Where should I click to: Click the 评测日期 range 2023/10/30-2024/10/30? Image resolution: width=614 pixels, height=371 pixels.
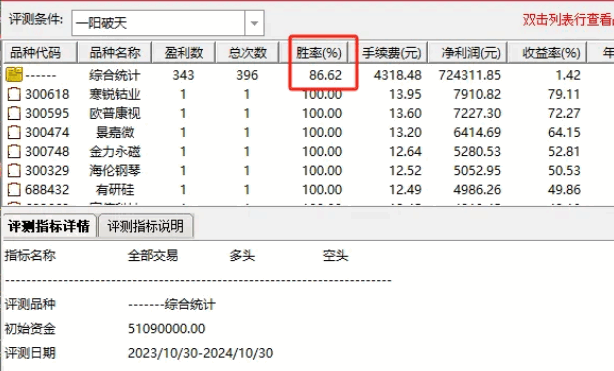point(200,353)
